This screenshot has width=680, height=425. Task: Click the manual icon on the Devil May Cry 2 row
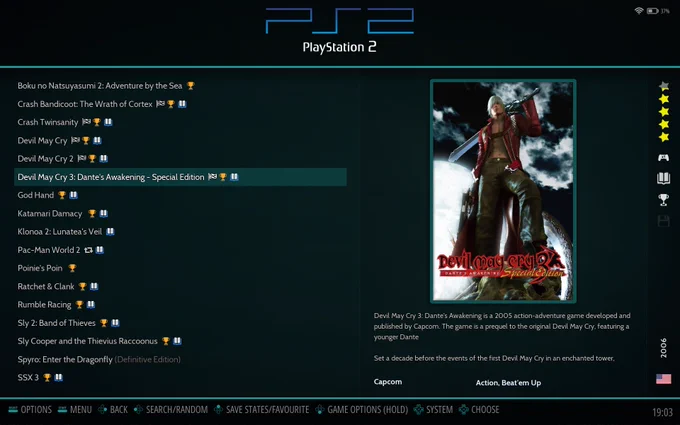pos(104,159)
